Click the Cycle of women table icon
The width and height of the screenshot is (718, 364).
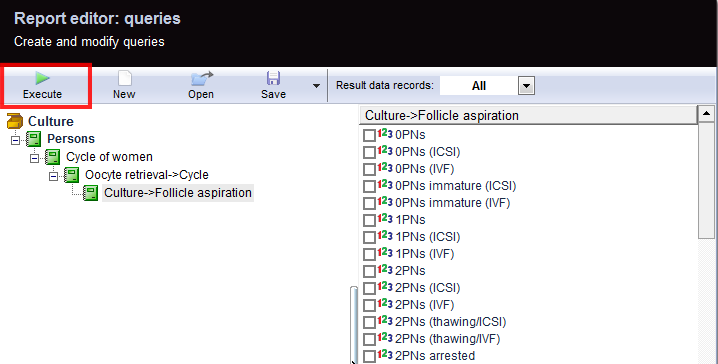pos(53,157)
